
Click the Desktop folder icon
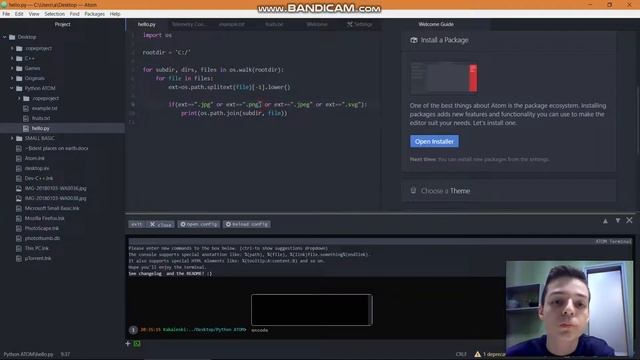tap(12, 37)
